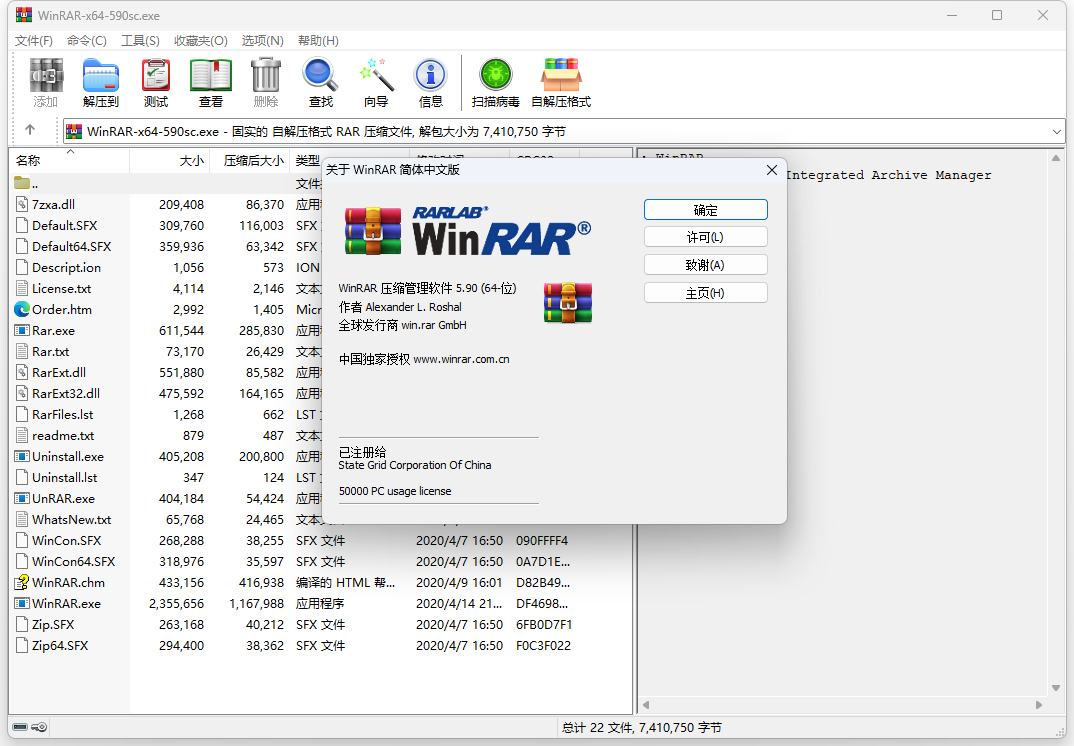This screenshot has width=1074, height=746.
Task: Select the DLL icon of RarExt.dll
Action: tap(22, 373)
